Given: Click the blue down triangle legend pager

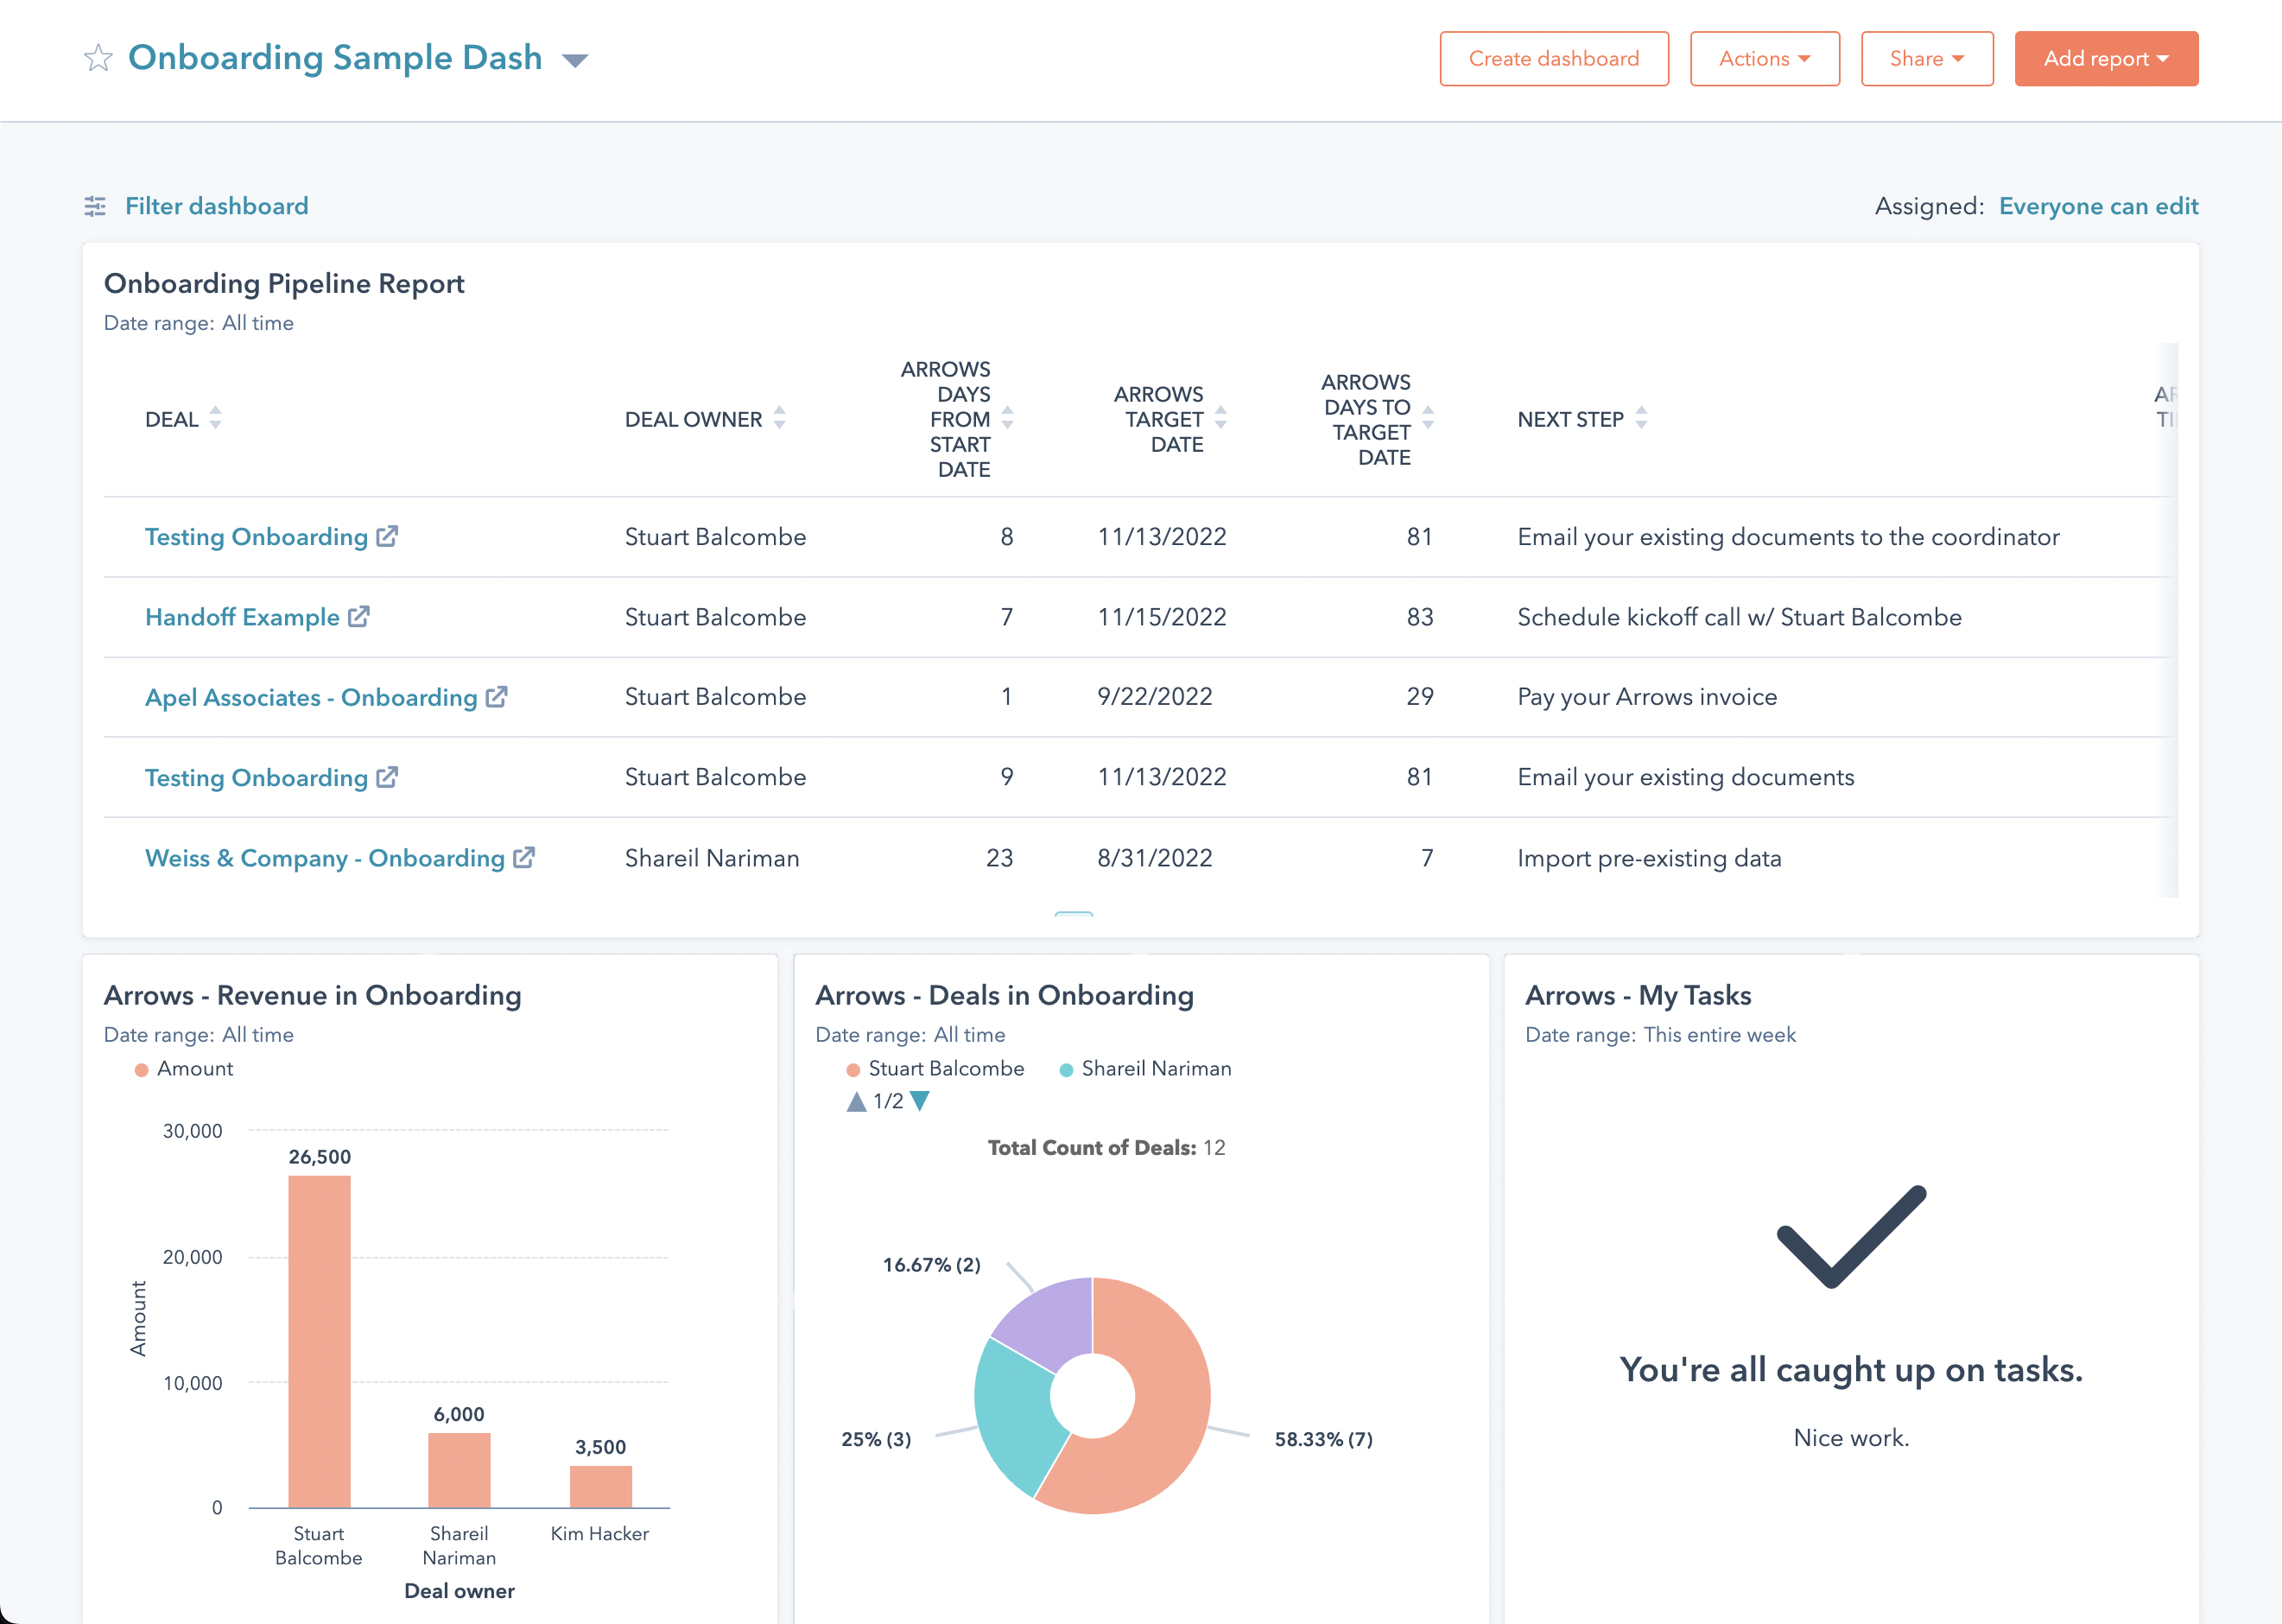Looking at the screenshot, I should tap(919, 1102).
